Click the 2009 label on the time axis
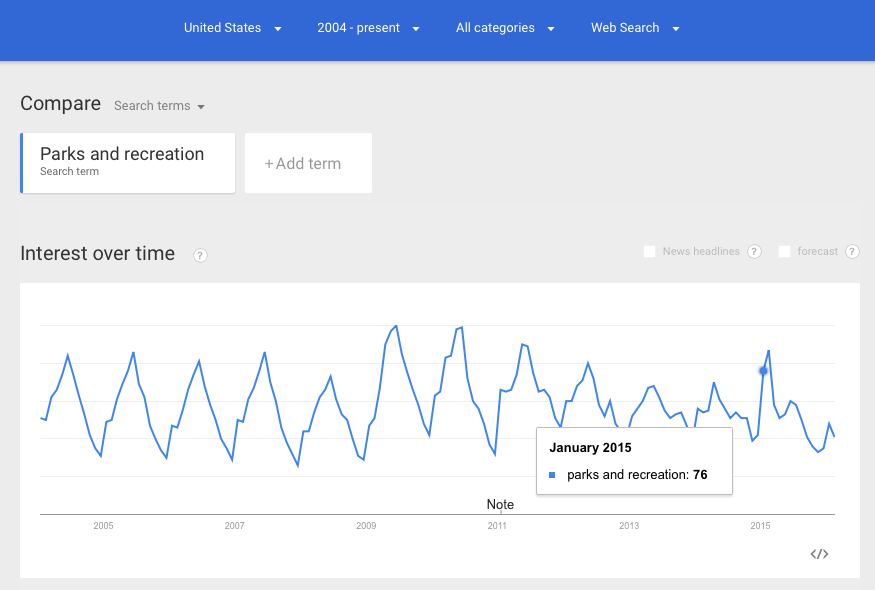The width and height of the screenshot is (875, 590). [366, 526]
